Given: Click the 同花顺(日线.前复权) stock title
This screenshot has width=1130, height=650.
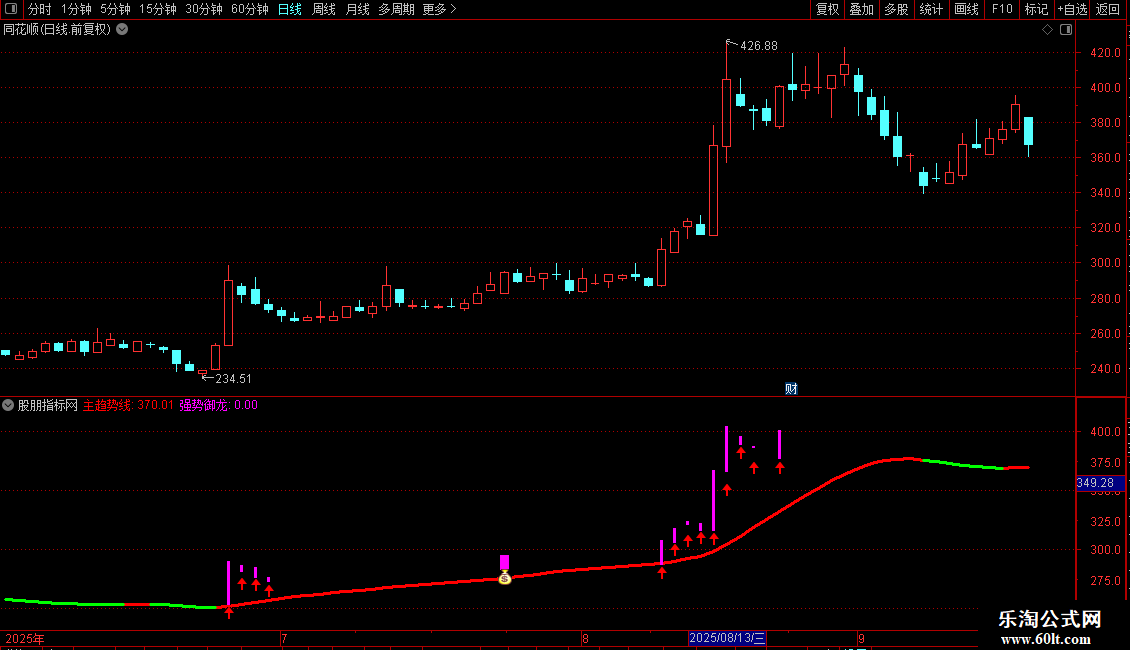Looking at the screenshot, I should (57, 29).
